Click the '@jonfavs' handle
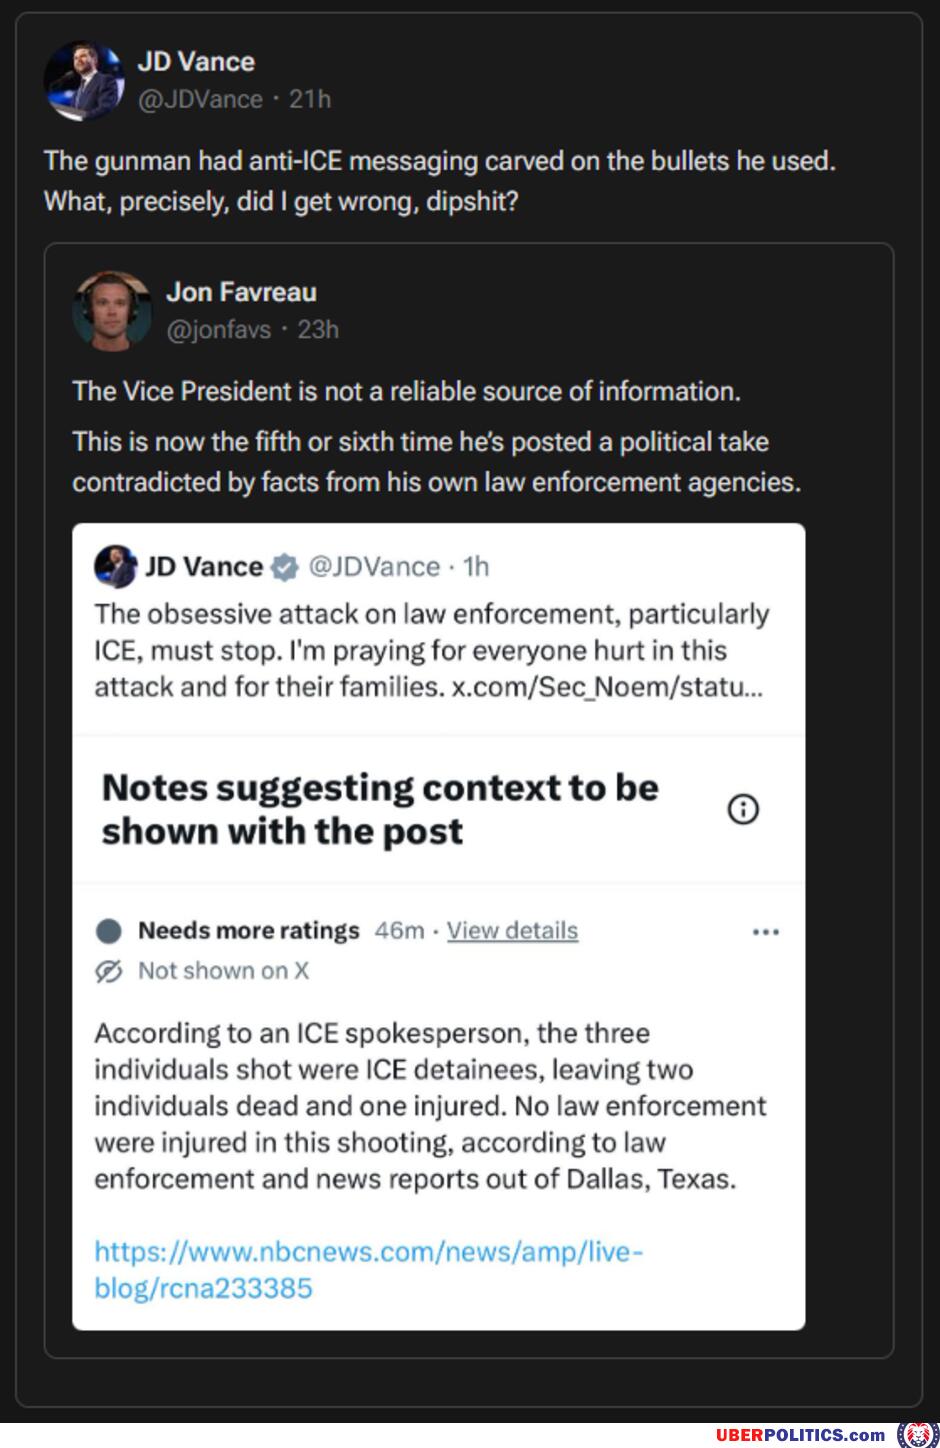The width and height of the screenshot is (940, 1448). click(218, 329)
